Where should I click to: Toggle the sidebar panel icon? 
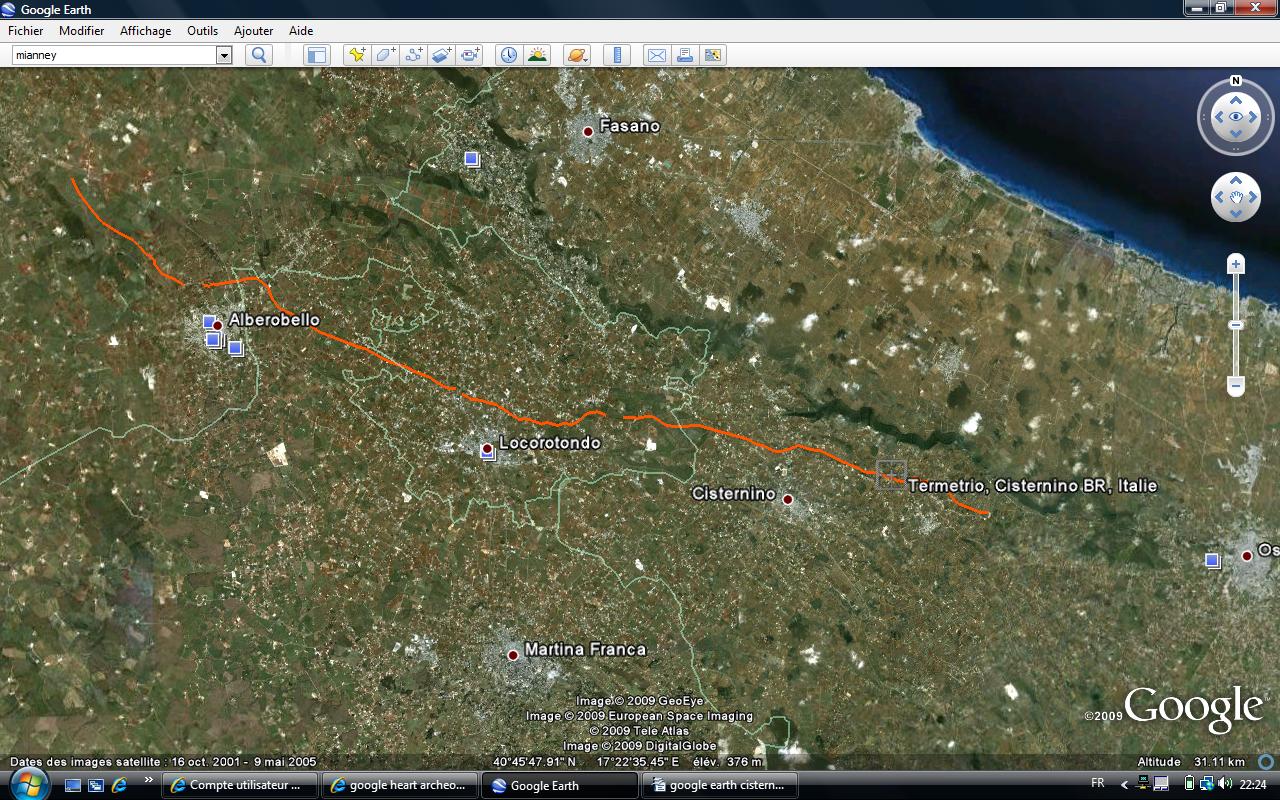317,55
